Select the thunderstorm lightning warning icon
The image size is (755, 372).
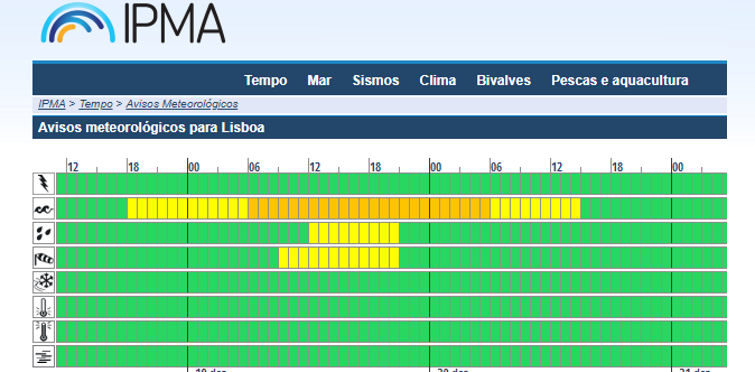point(43,183)
